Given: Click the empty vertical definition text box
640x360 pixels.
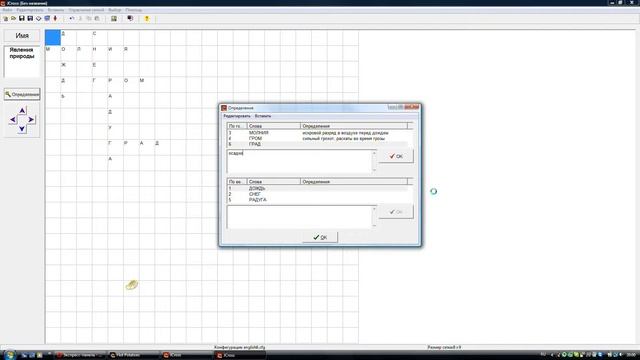Looking at the screenshot, I should [299, 217].
